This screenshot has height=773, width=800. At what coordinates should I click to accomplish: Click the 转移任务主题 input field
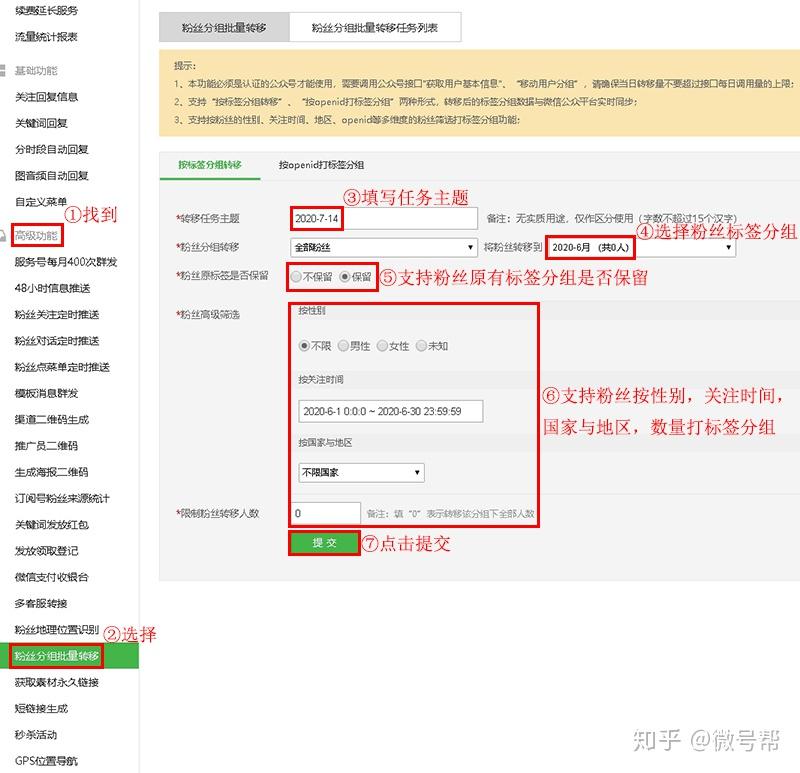click(384, 218)
